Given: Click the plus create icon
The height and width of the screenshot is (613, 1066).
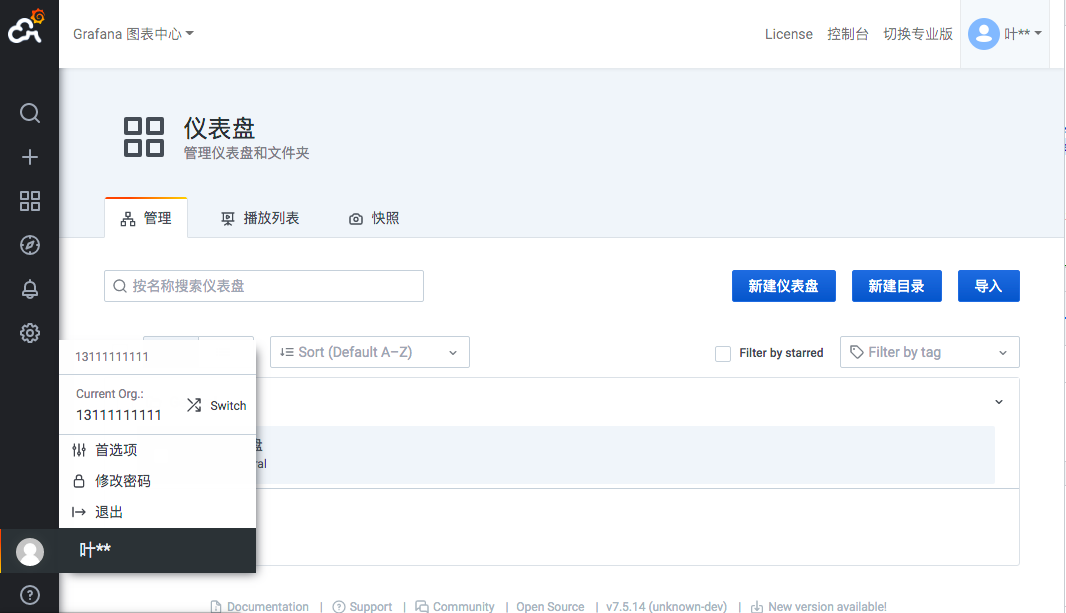Looking at the screenshot, I should [30, 157].
